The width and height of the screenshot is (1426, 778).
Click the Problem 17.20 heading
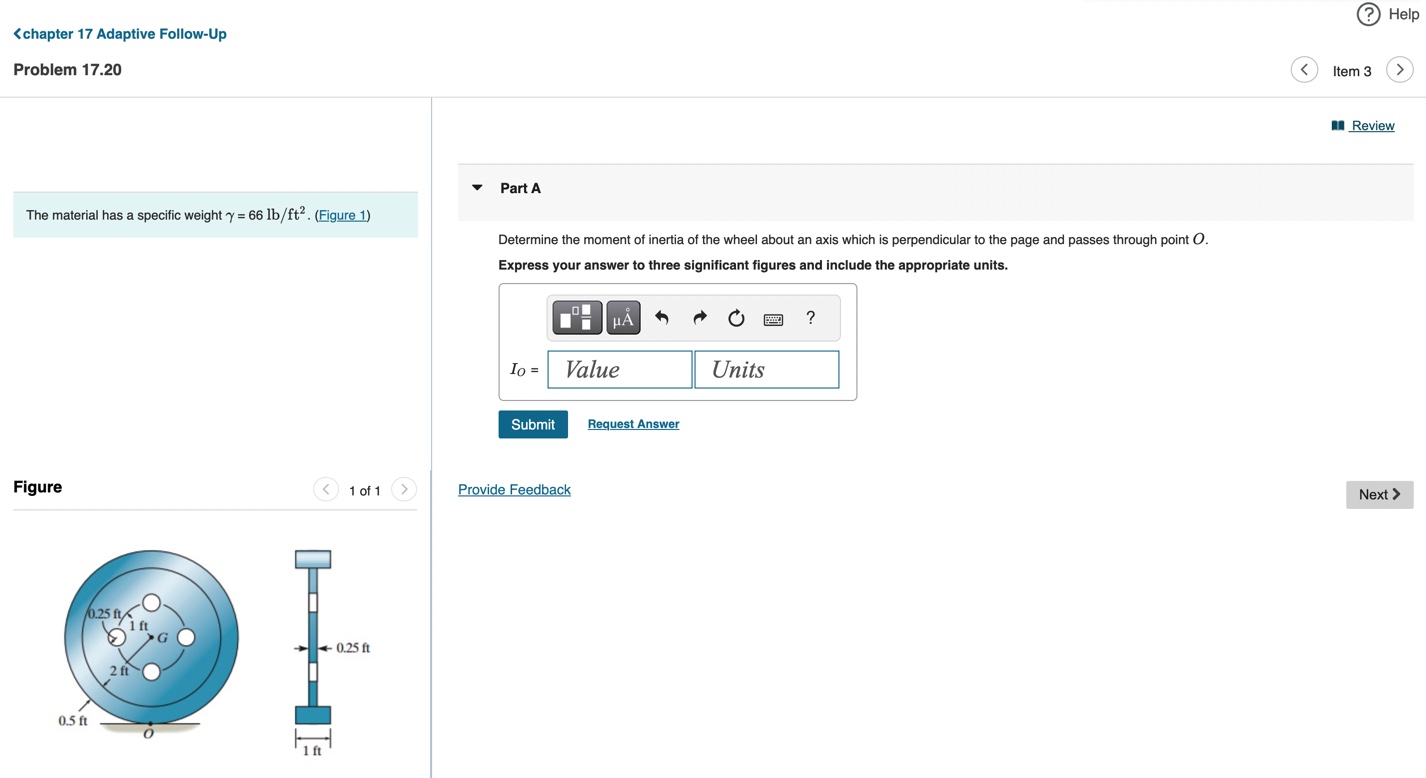coord(67,70)
